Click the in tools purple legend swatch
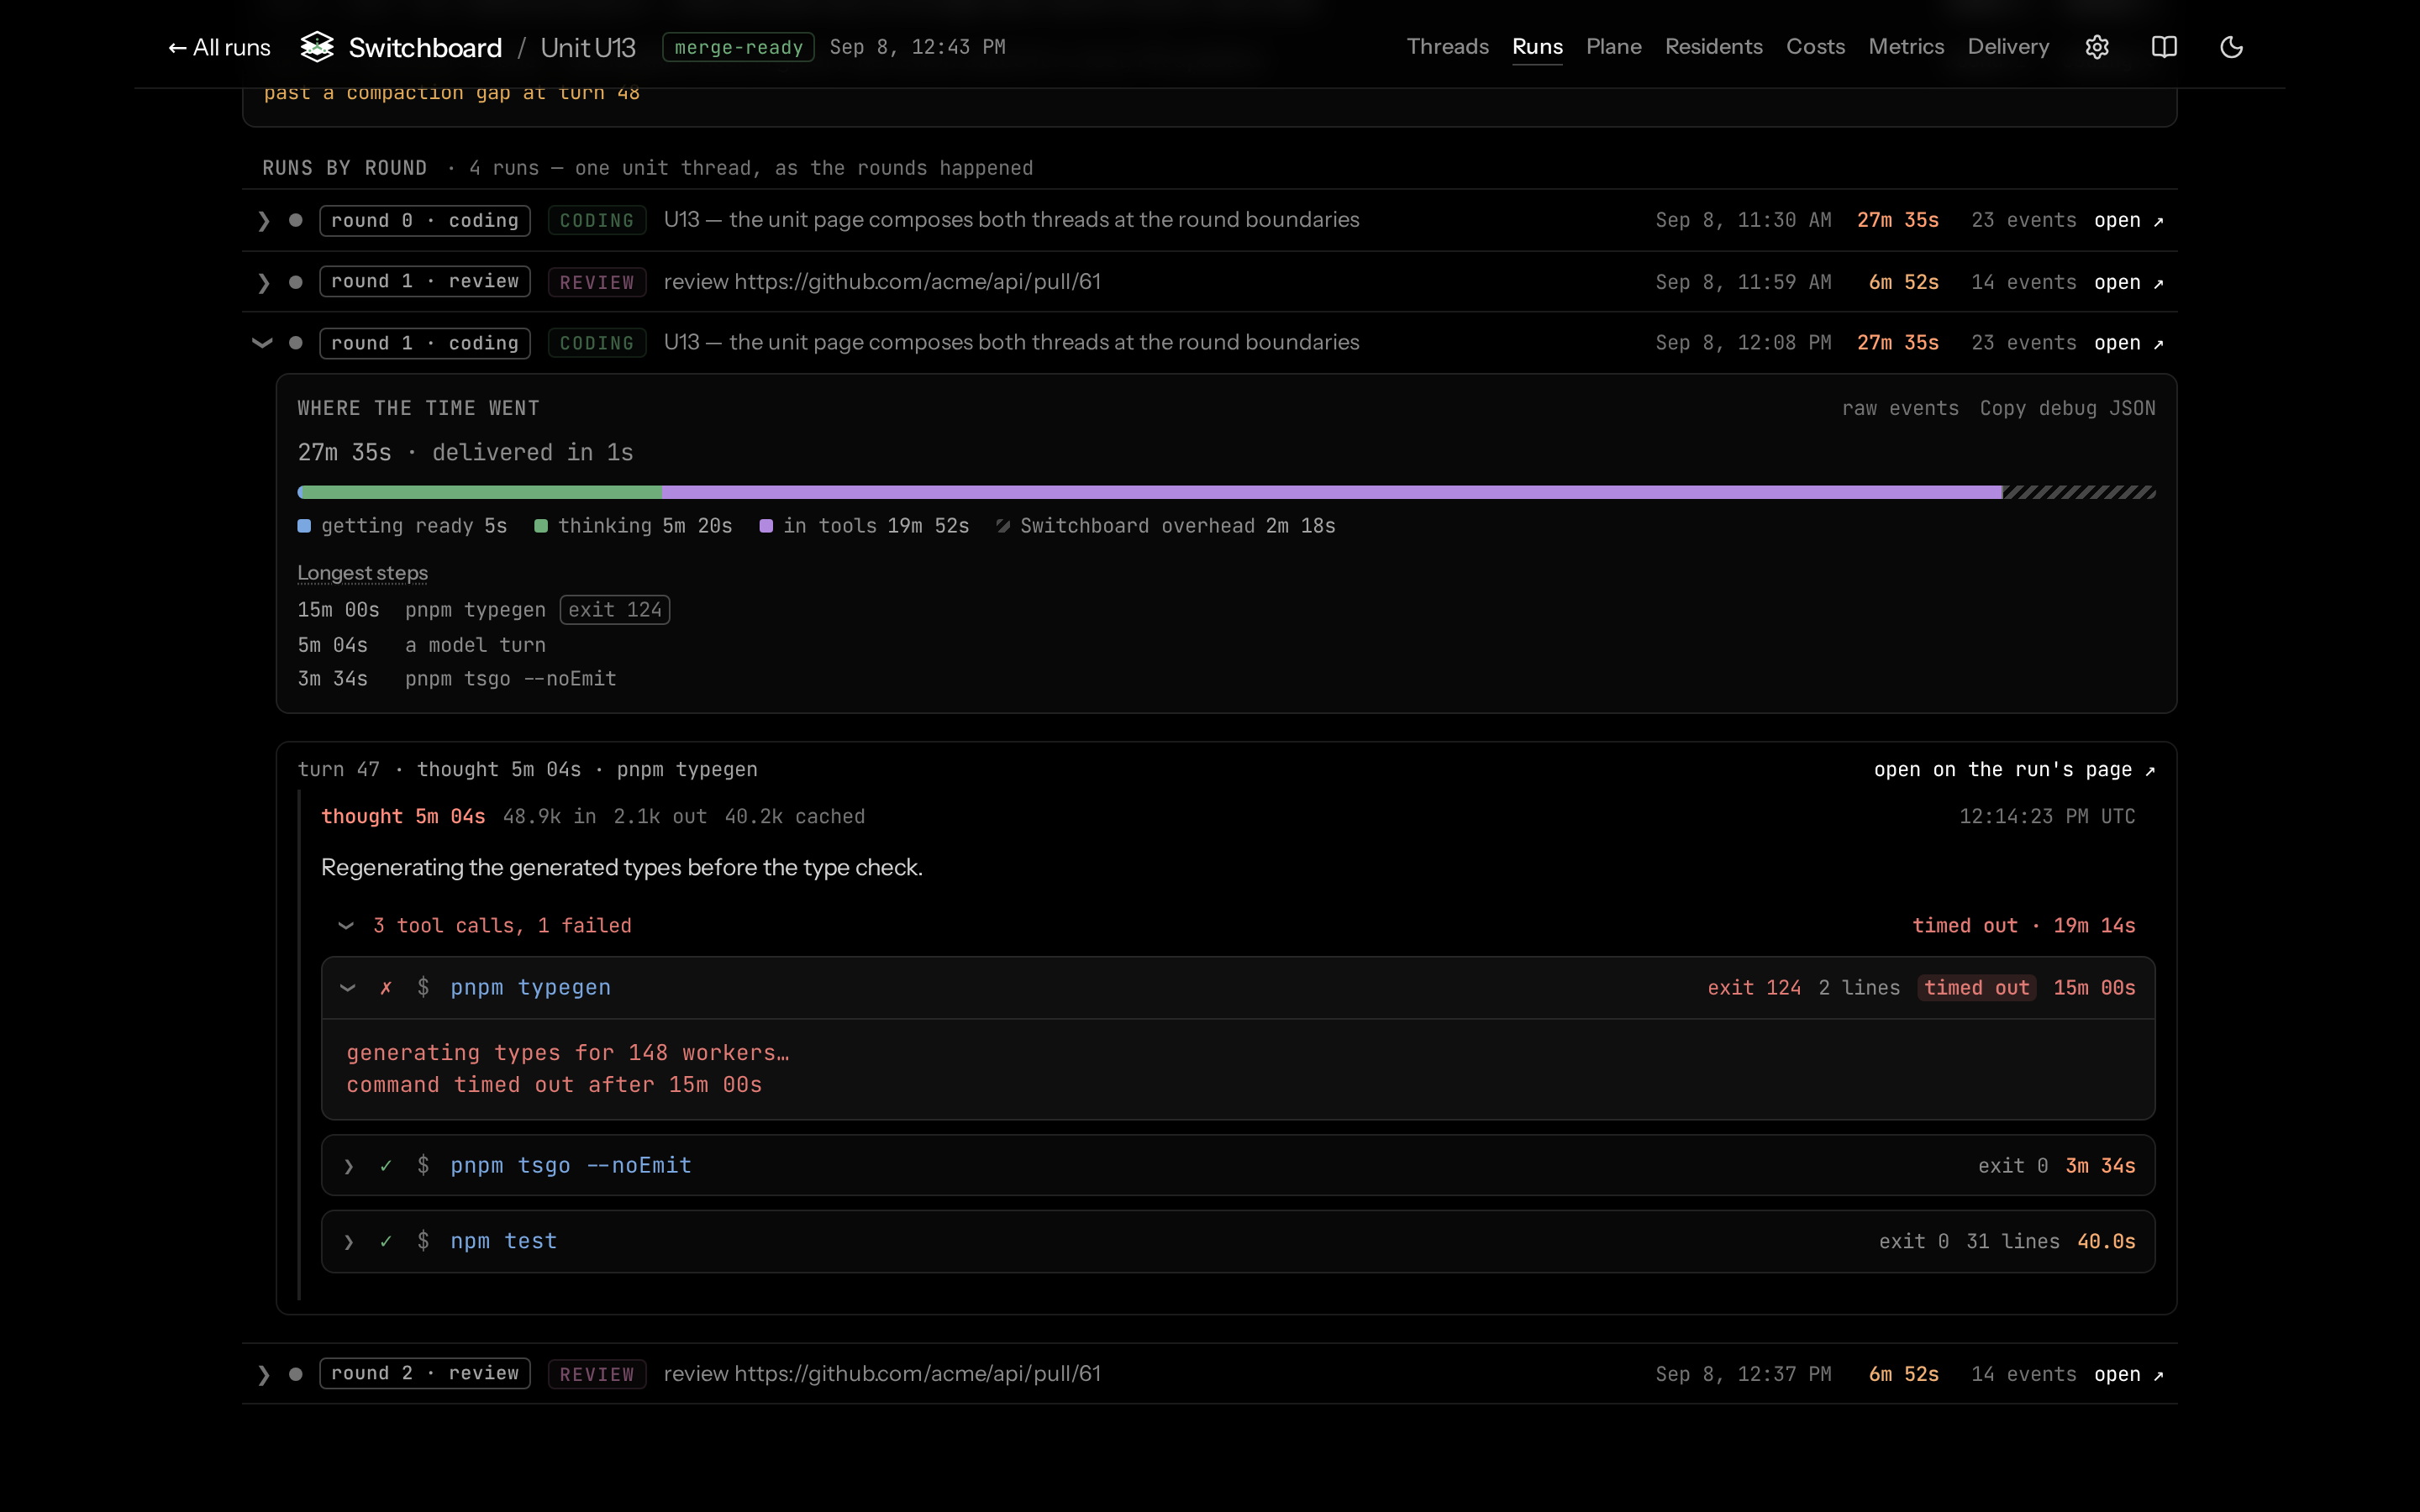The height and width of the screenshot is (1512, 2420). (x=766, y=526)
